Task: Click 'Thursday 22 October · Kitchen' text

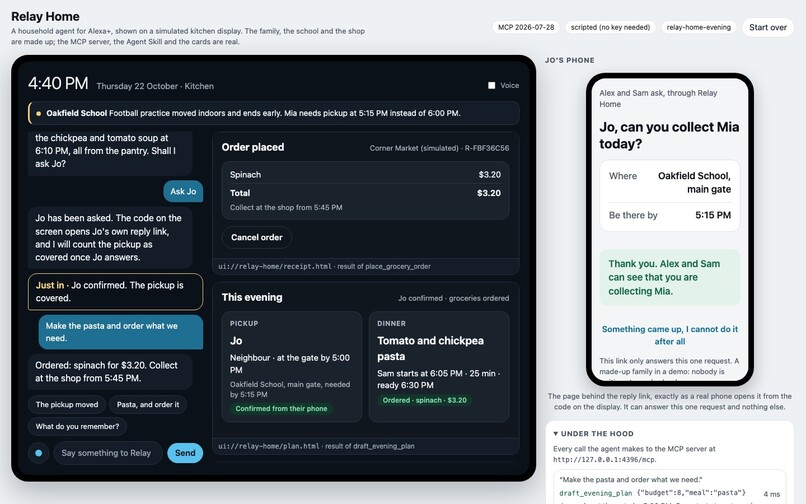Action: click(155, 86)
